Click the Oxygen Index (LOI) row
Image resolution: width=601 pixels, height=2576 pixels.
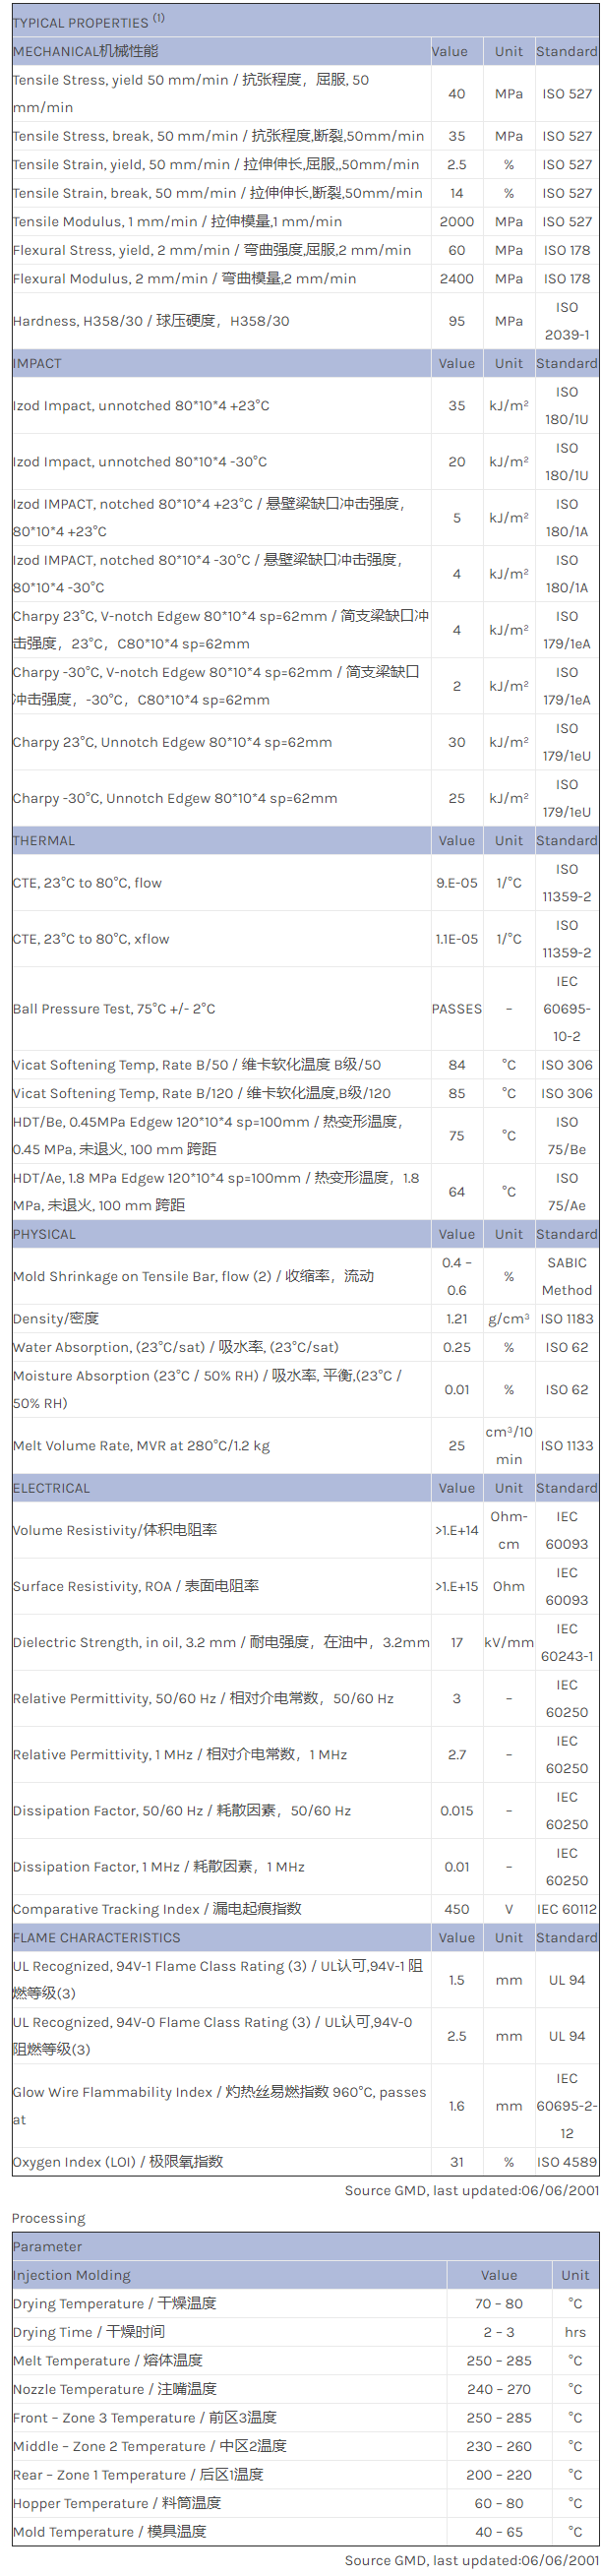[306, 2161]
